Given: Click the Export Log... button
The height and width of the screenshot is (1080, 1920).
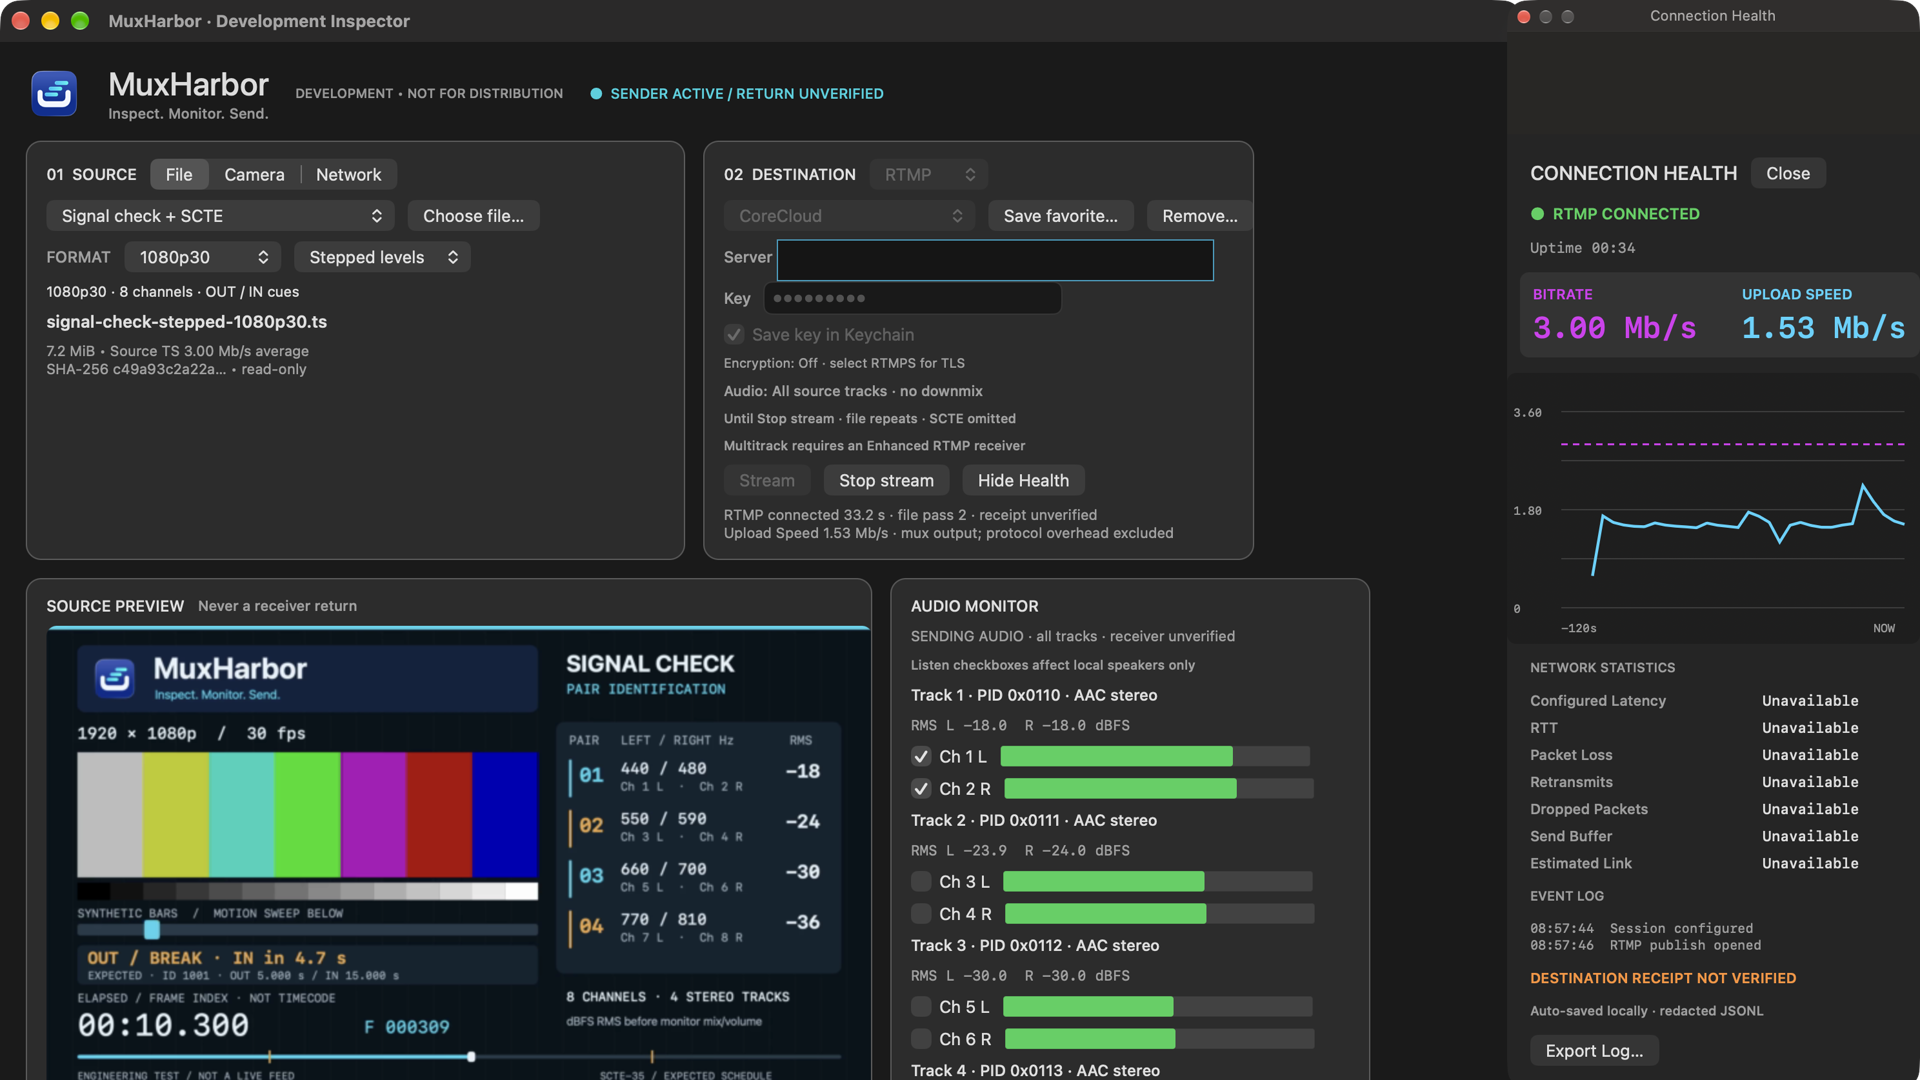Looking at the screenshot, I should point(1594,1051).
